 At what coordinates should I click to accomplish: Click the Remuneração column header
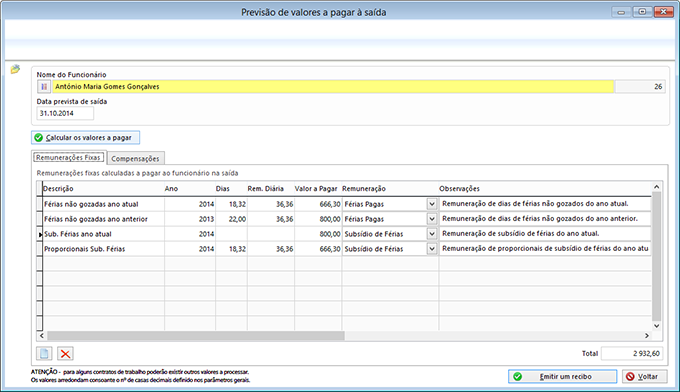[x=390, y=189]
